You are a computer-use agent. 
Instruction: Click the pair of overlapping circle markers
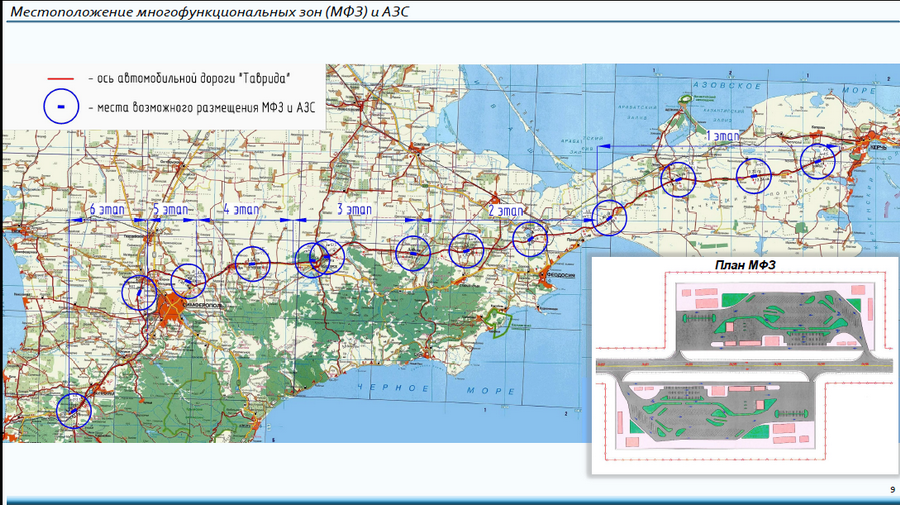[x=320, y=258]
